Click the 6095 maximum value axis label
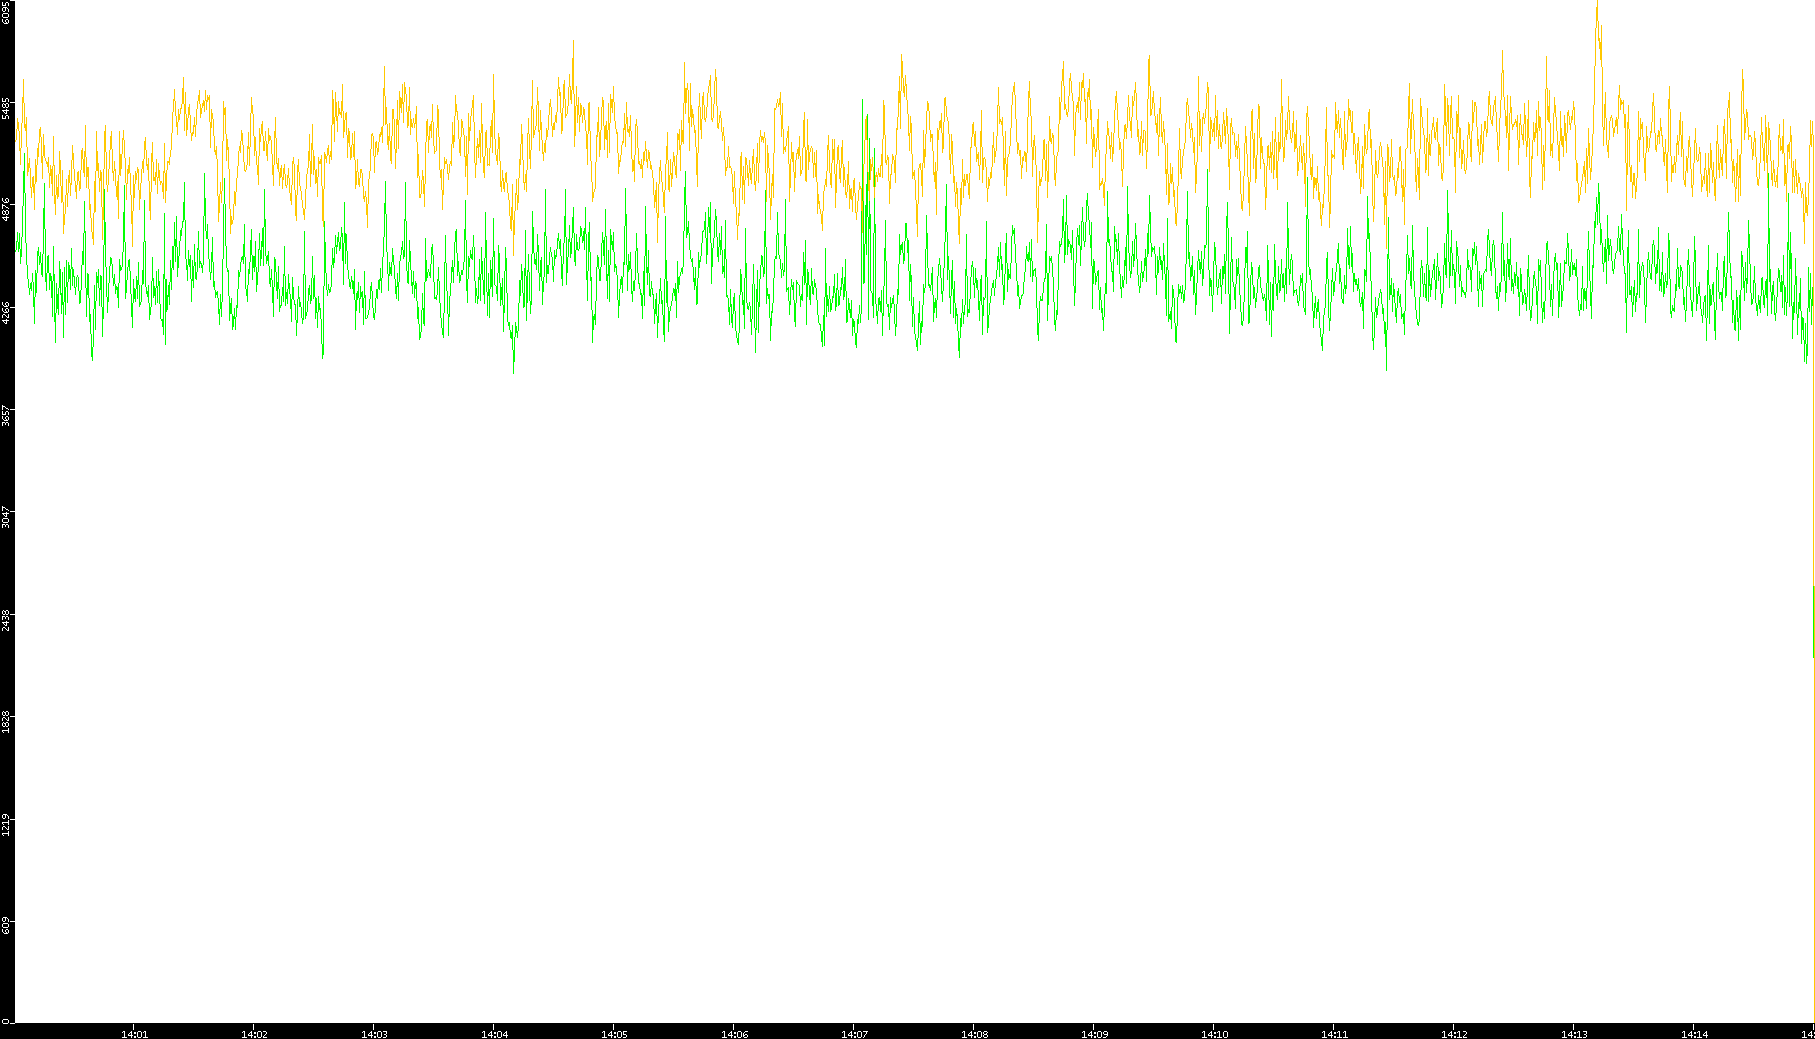Screen dimensions: 1815x1039 pyautogui.click(x=6, y=12)
